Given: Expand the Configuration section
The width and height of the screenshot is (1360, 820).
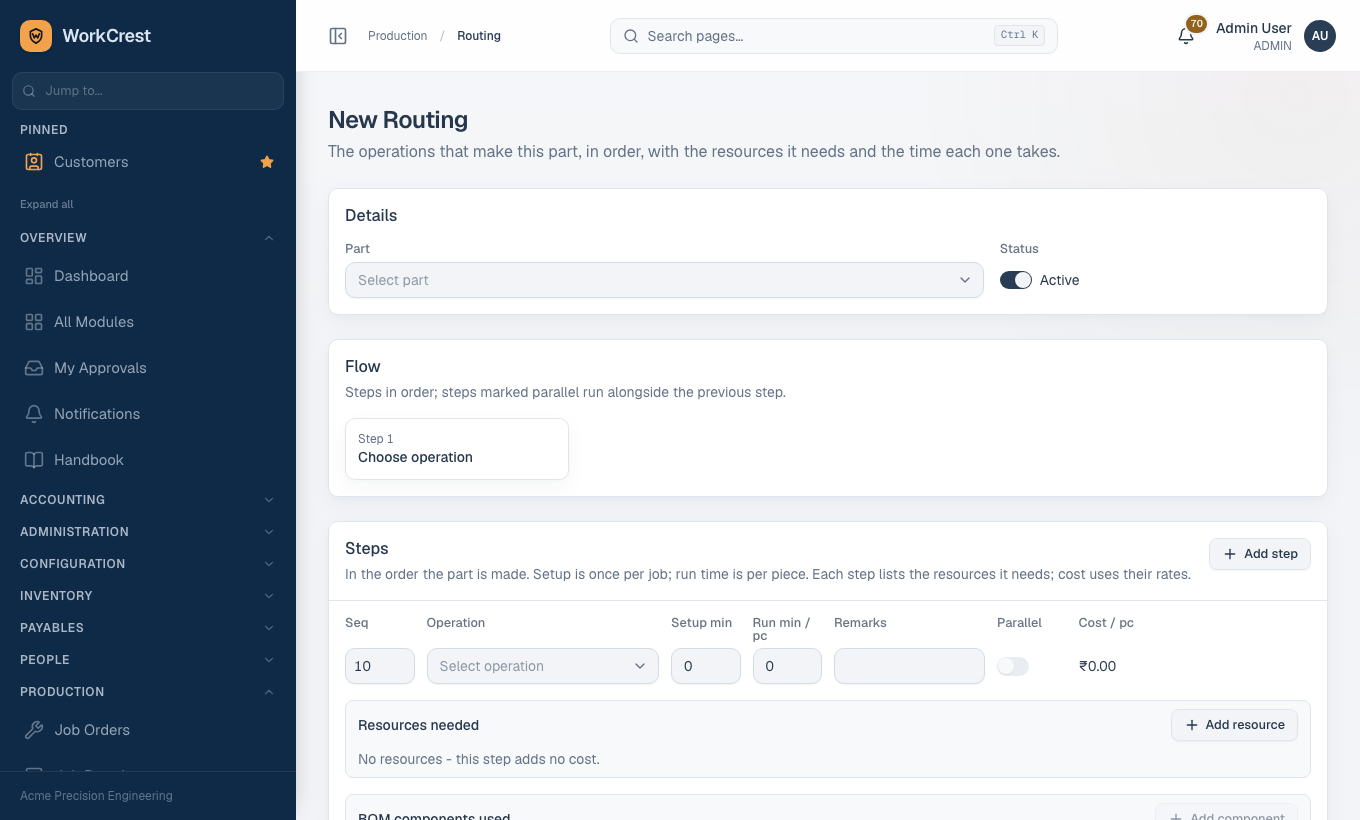Looking at the screenshot, I should point(148,564).
